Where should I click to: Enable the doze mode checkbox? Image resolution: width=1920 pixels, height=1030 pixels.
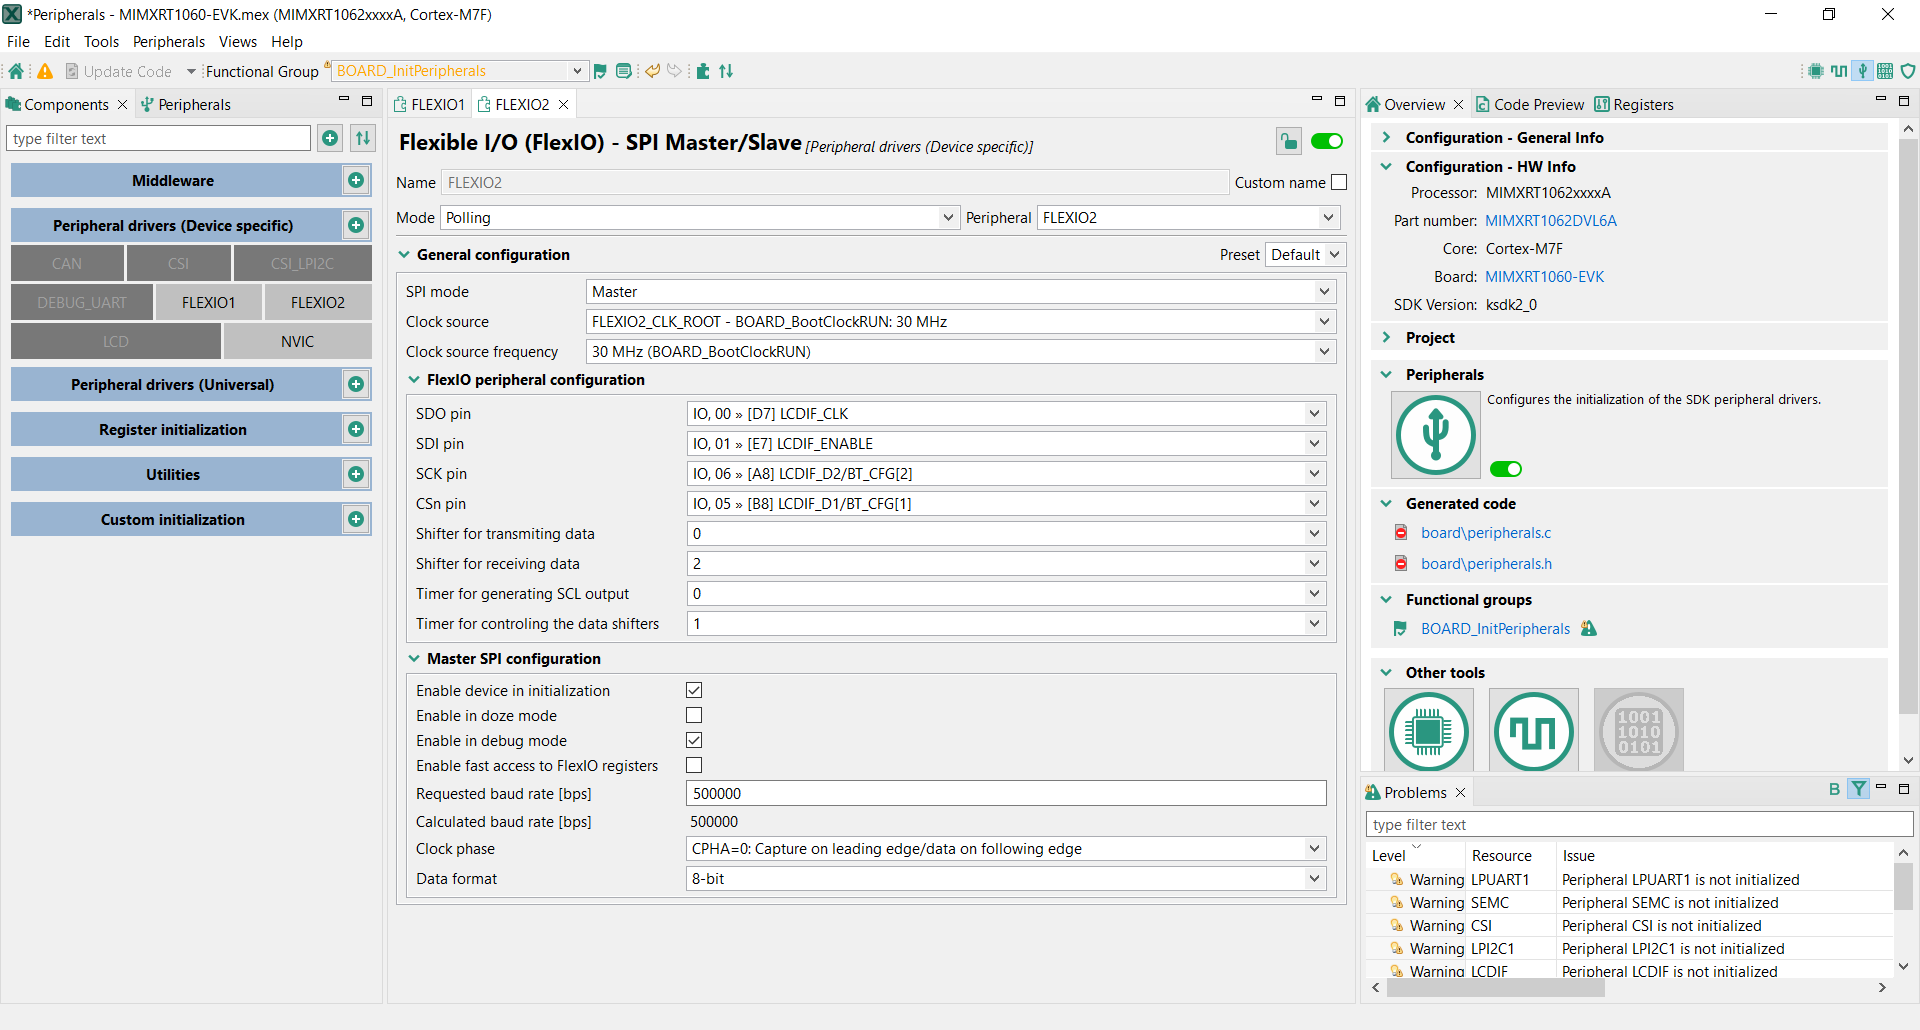tap(694, 715)
